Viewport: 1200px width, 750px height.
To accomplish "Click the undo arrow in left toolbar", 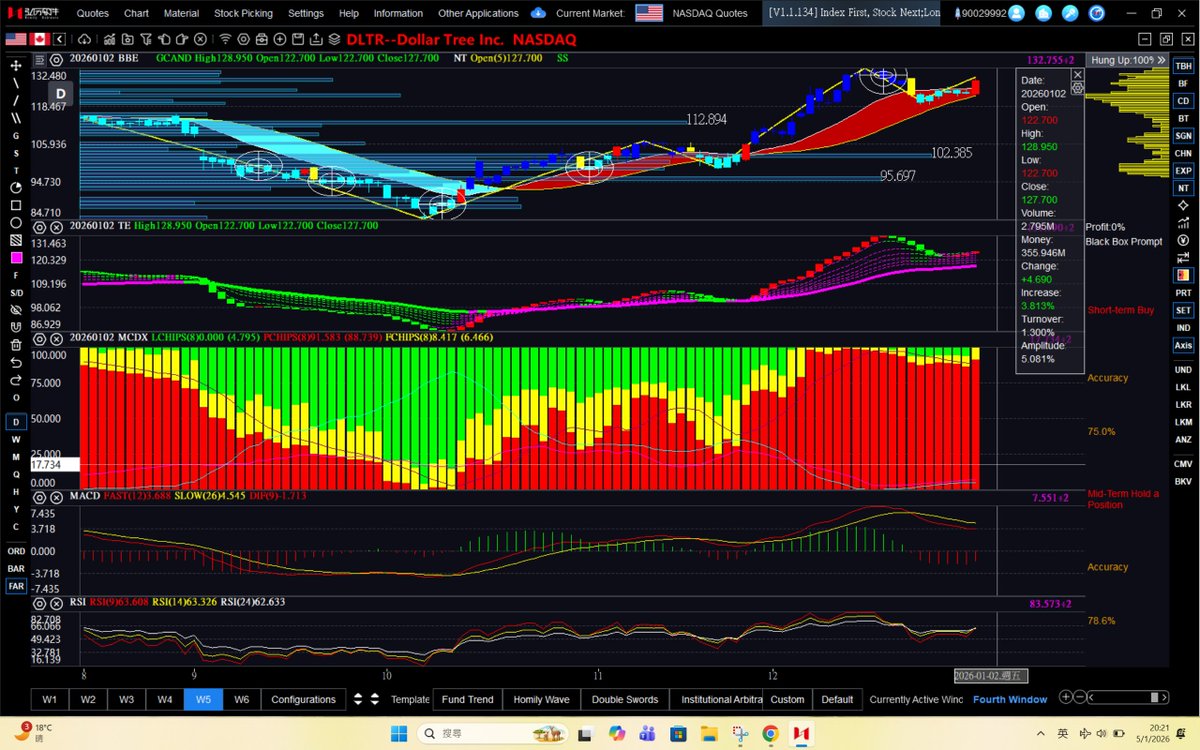I will pyautogui.click(x=15, y=363).
